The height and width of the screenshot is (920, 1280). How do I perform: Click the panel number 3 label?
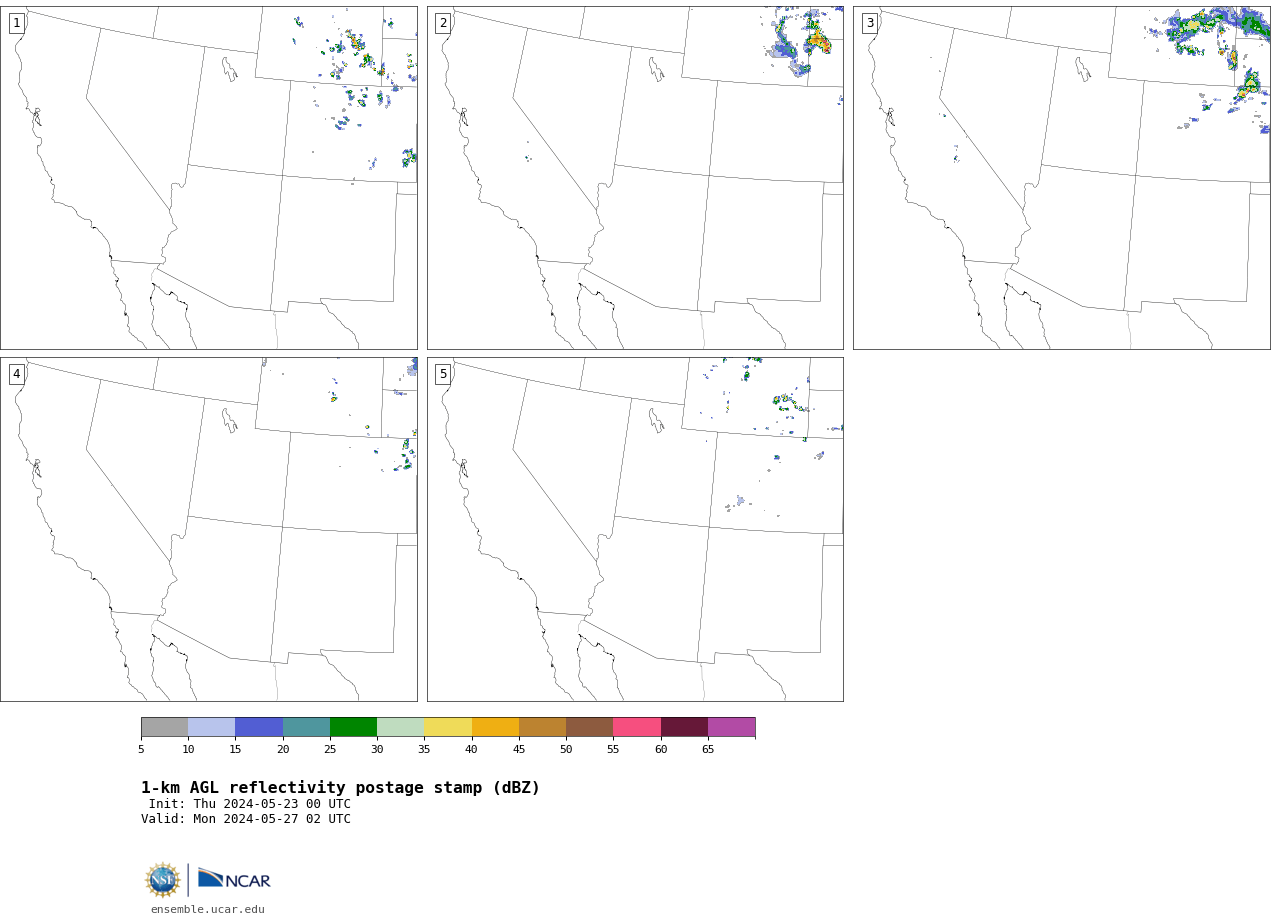869,23
